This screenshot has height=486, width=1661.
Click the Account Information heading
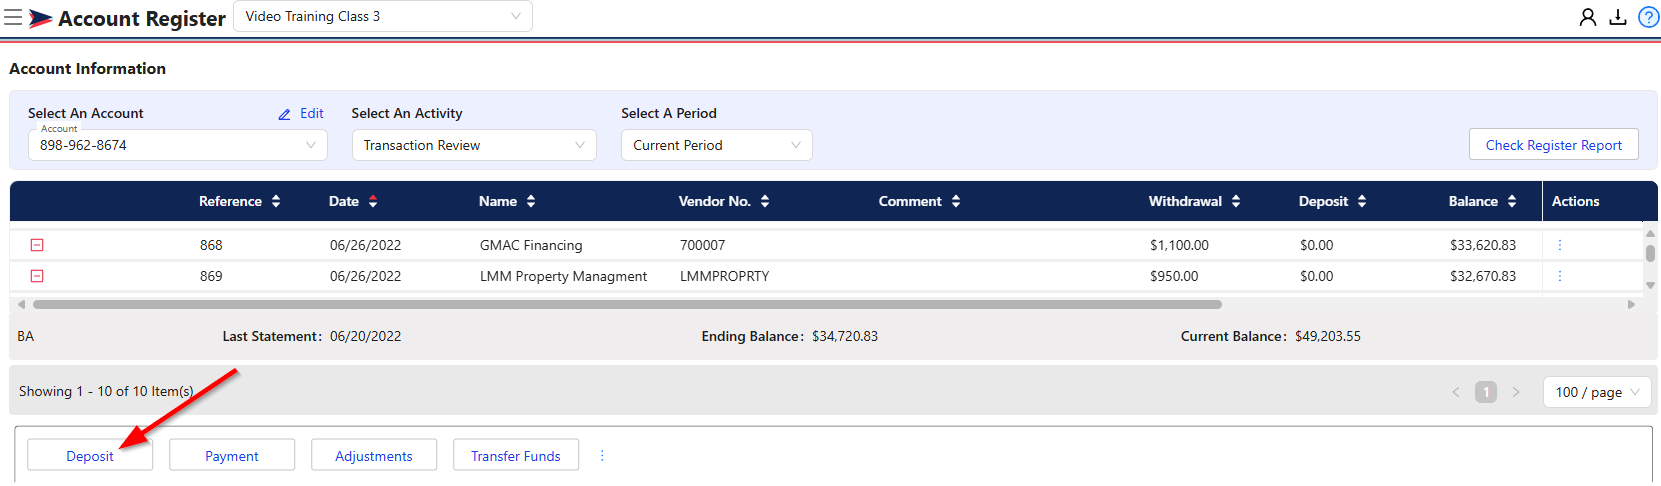click(x=88, y=68)
